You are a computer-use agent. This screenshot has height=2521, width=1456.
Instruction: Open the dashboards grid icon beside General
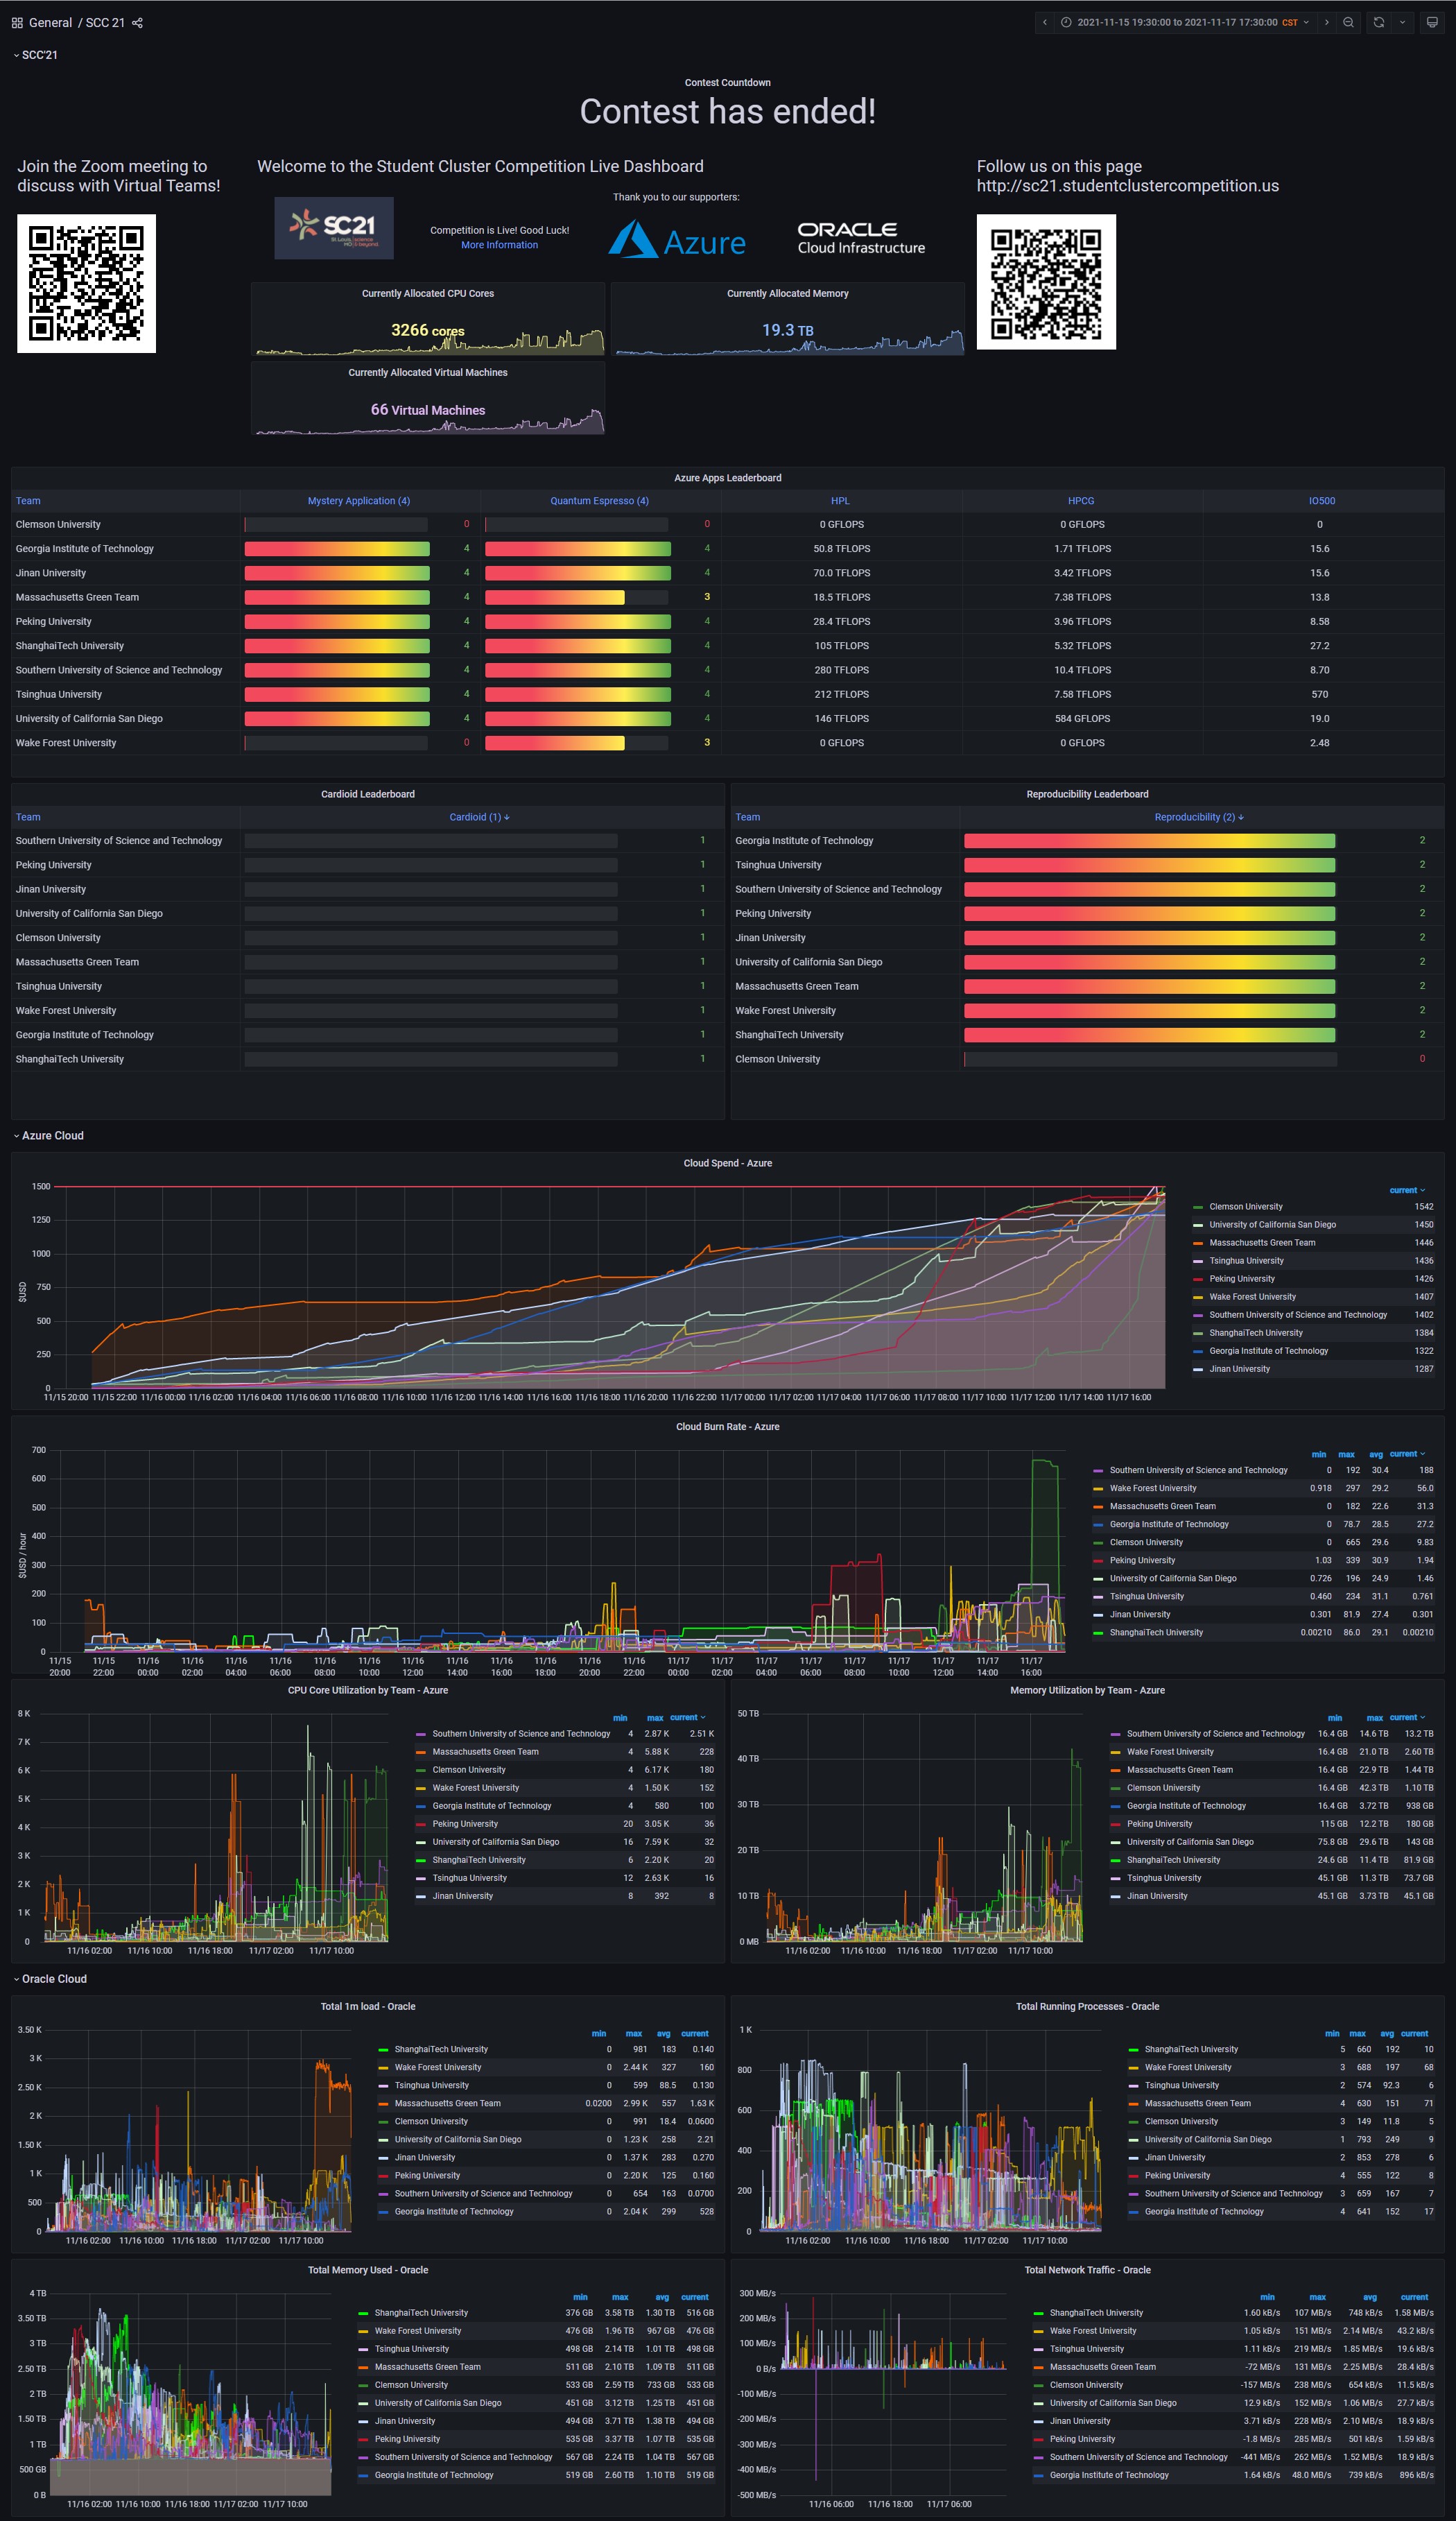coord(17,22)
